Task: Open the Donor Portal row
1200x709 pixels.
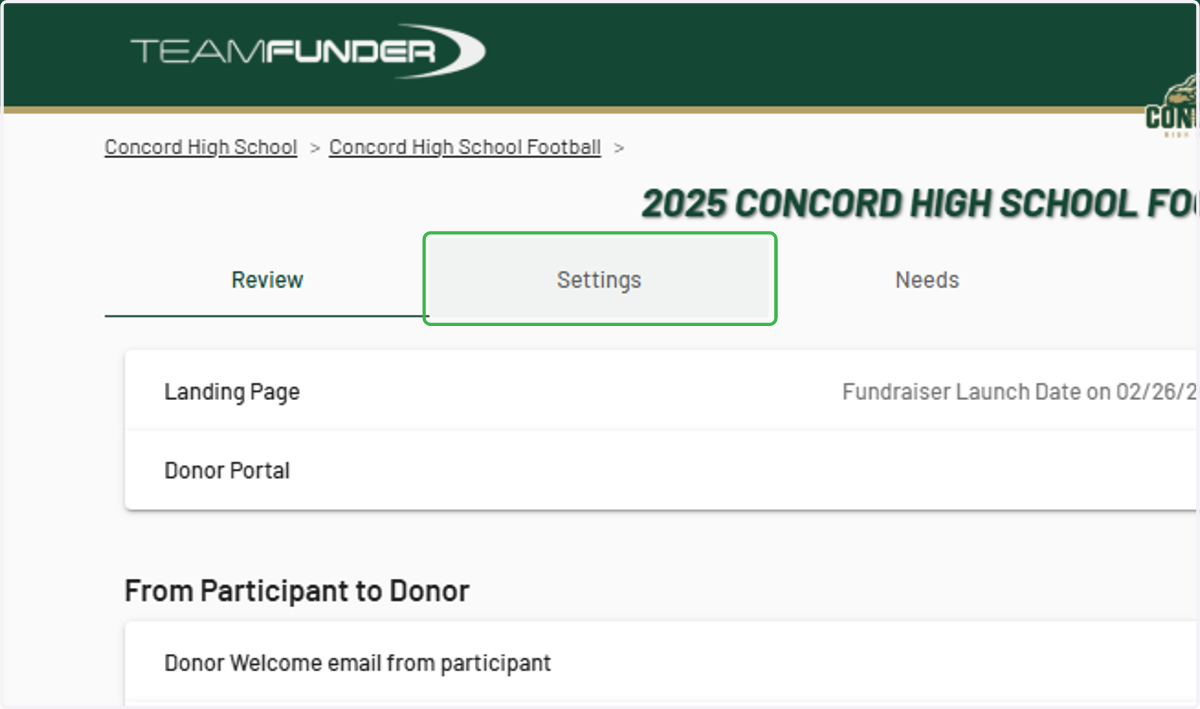Action: point(662,470)
